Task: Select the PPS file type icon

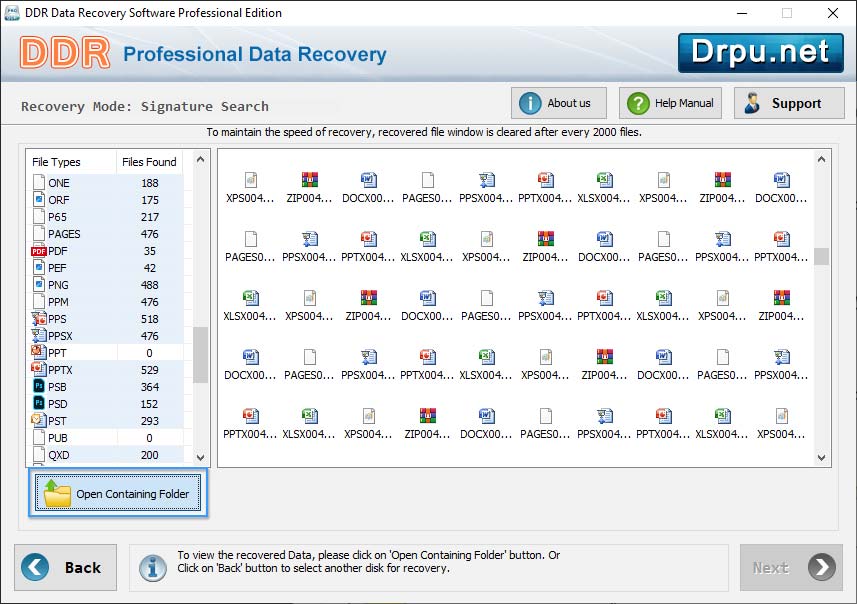Action: point(39,318)
